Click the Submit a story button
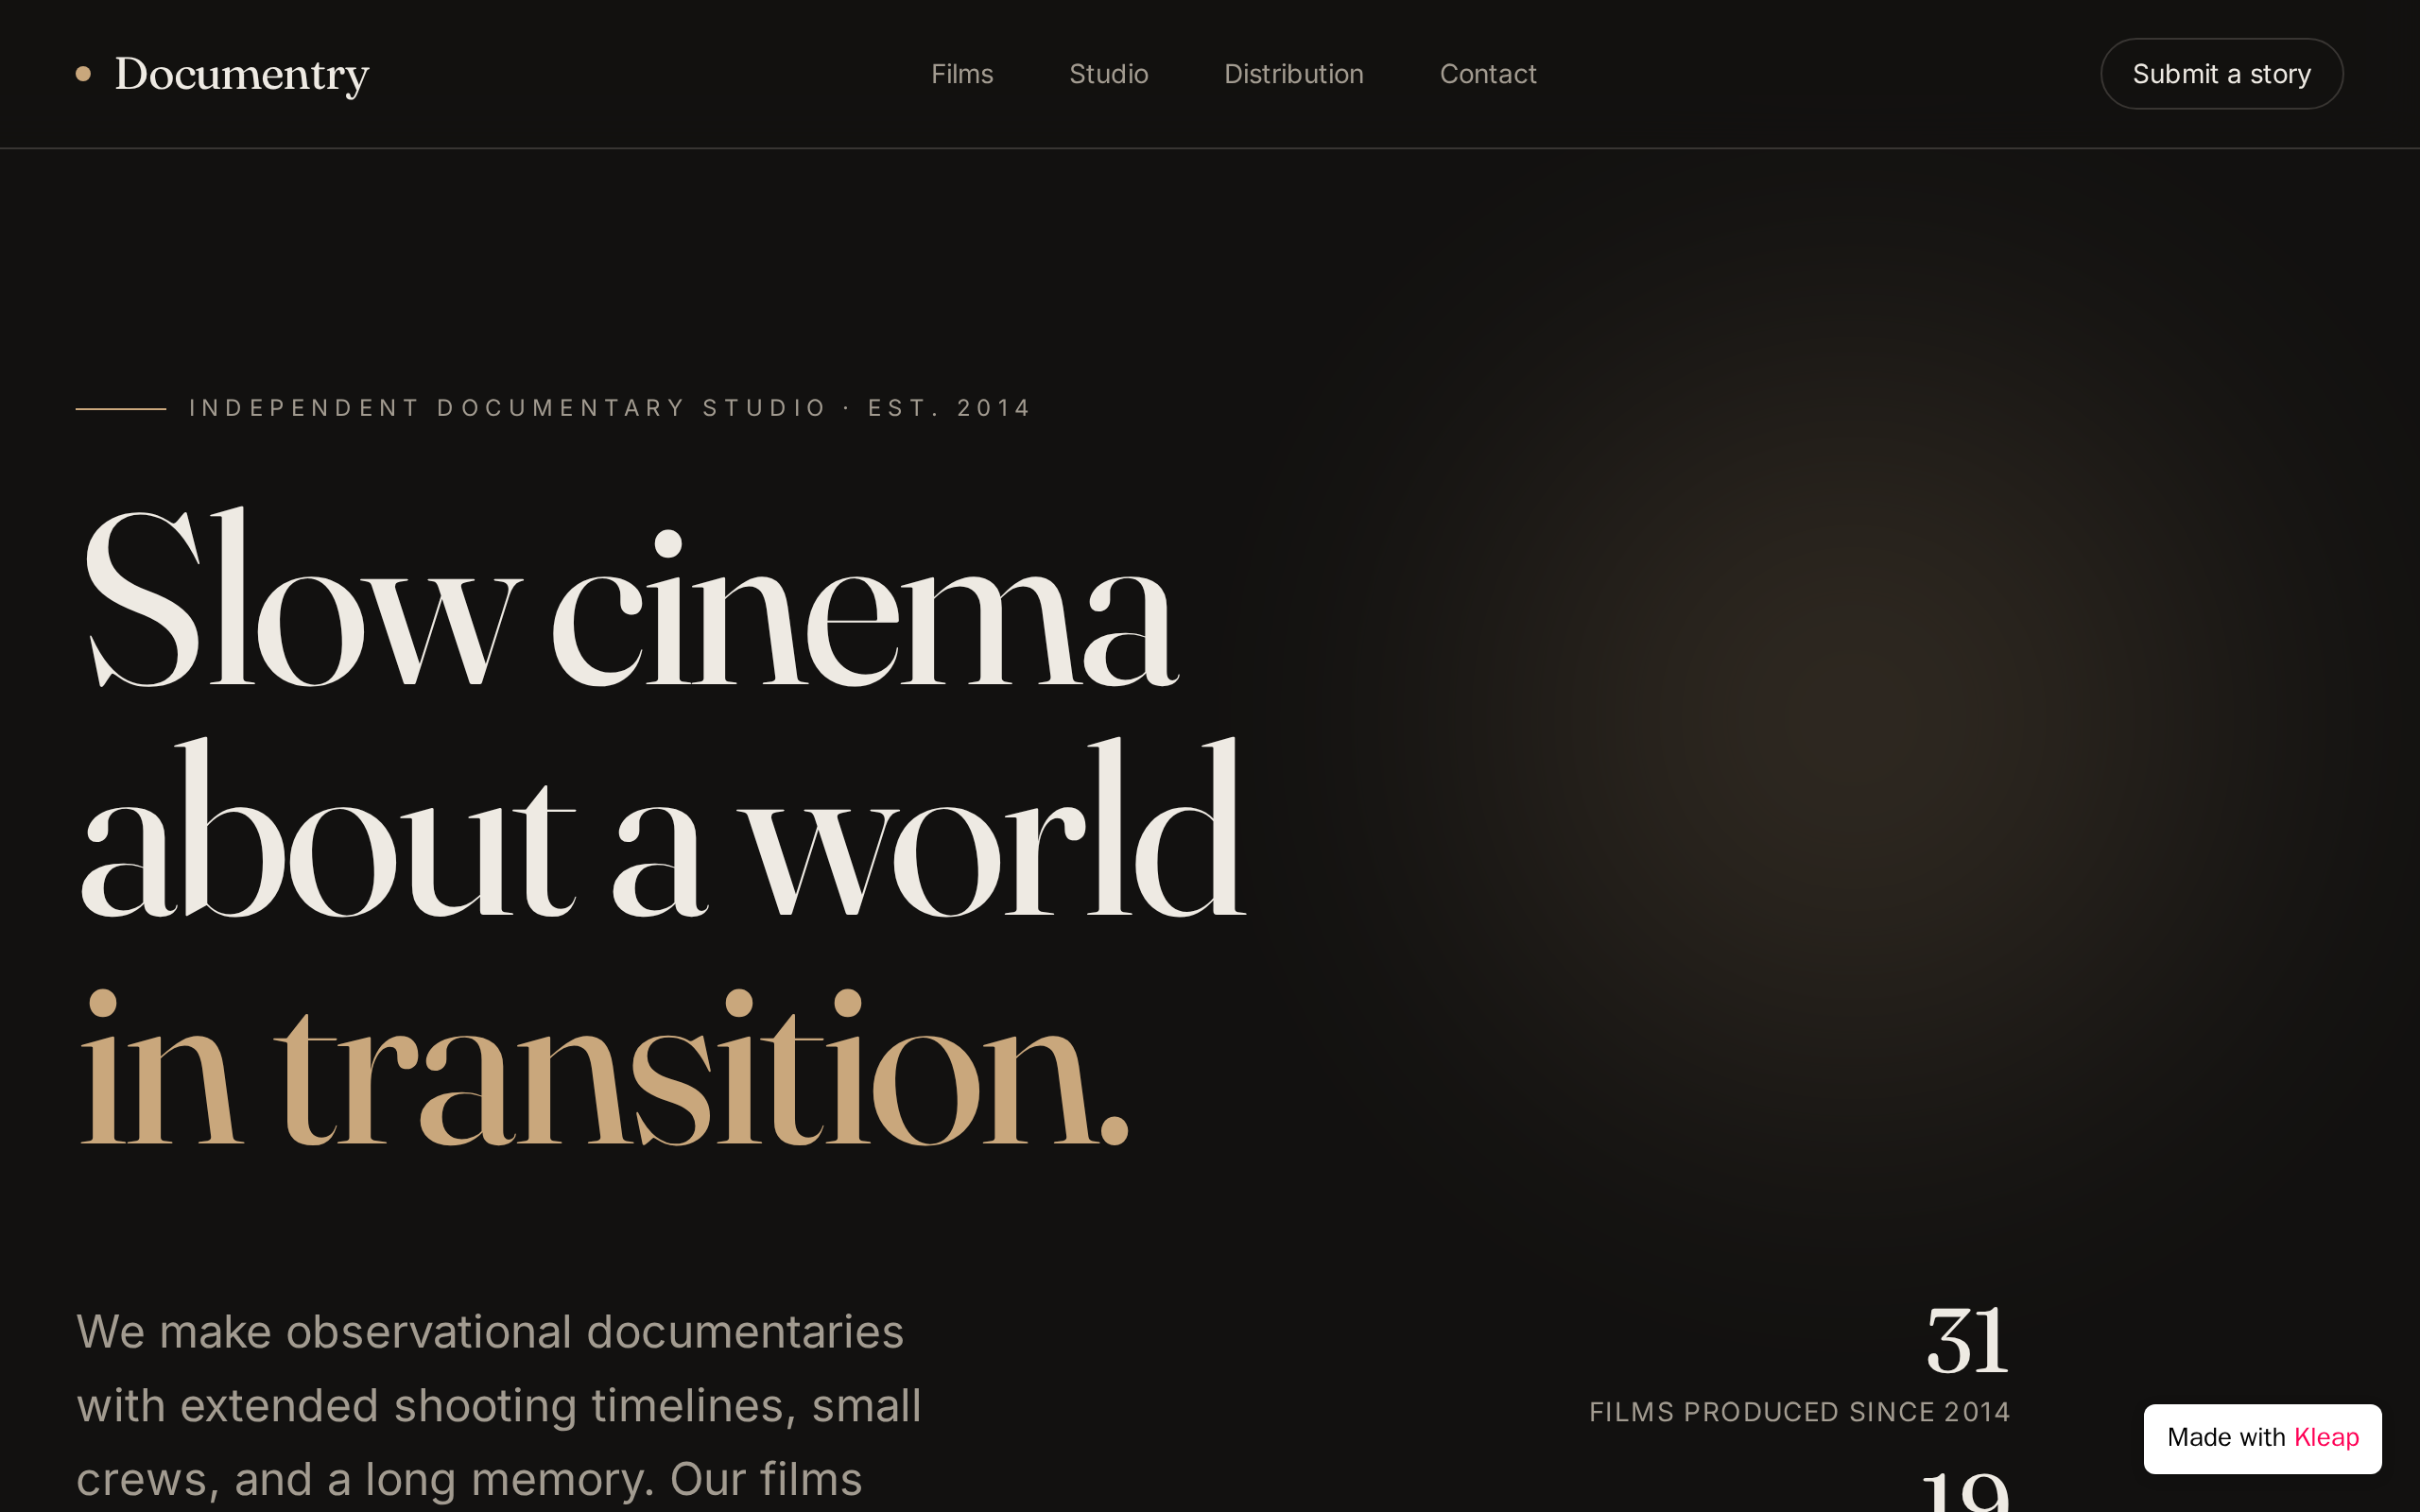The width and height of the screenshot is (2420, 1512). tap(2221, 74)
